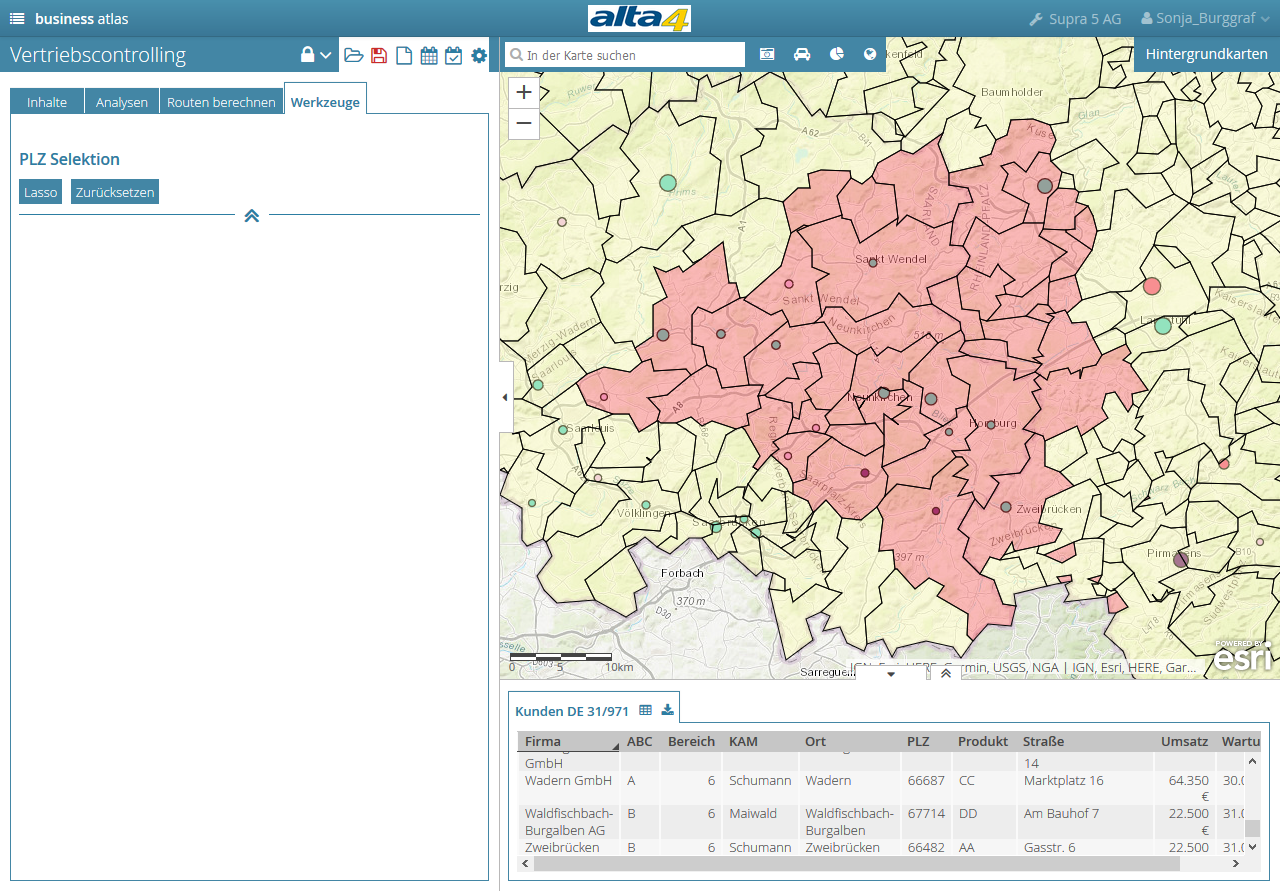Click the globe icon in map toolbar
Viewport: 1280px width, 891px height.
tap(870, 54)
